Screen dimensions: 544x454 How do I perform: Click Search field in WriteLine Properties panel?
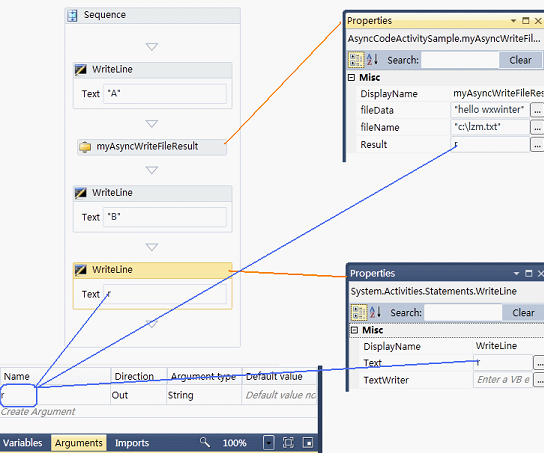click(463, 313)
